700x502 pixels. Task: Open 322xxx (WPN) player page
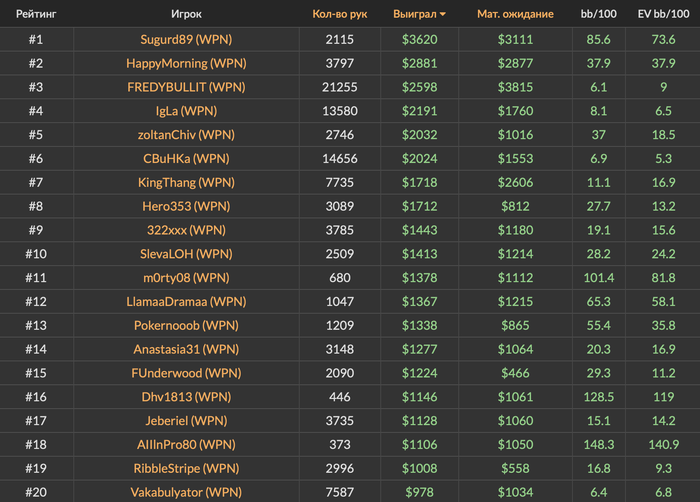click(x=186, y=230)
